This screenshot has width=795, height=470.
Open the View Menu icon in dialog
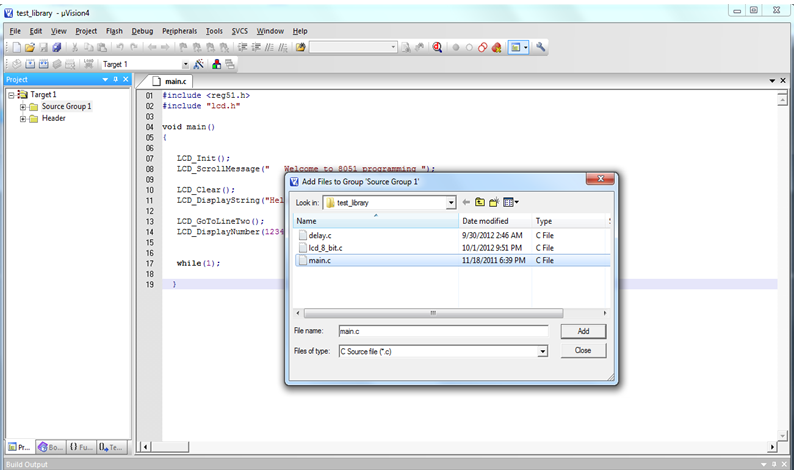click(511, 202)
